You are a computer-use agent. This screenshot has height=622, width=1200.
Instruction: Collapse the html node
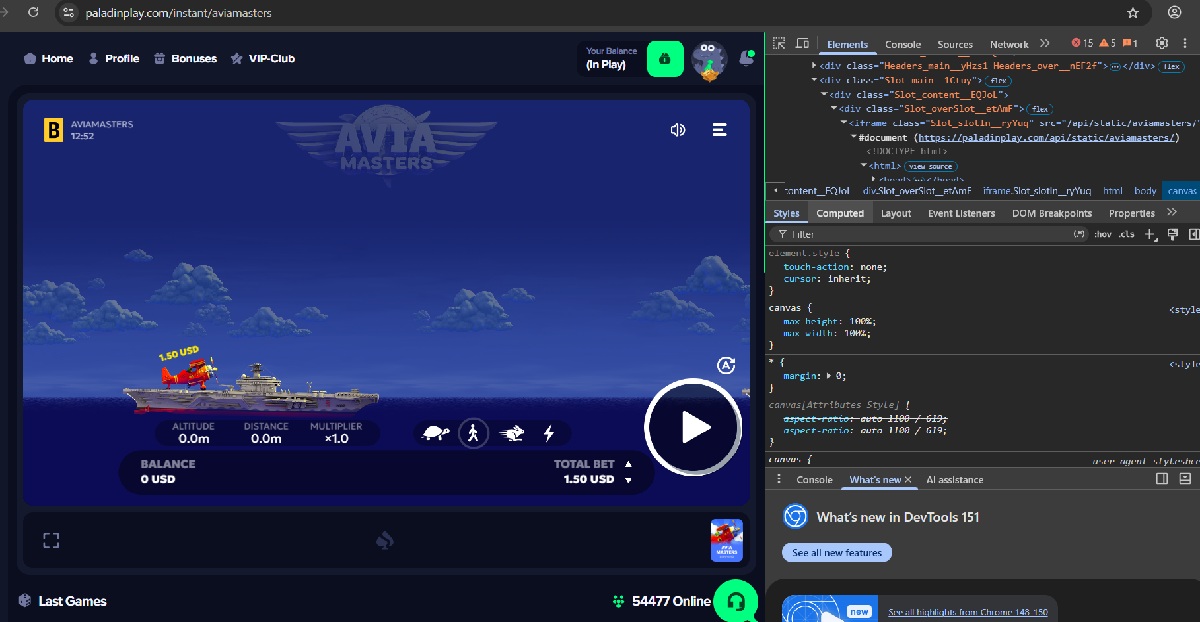pos(863,166)
